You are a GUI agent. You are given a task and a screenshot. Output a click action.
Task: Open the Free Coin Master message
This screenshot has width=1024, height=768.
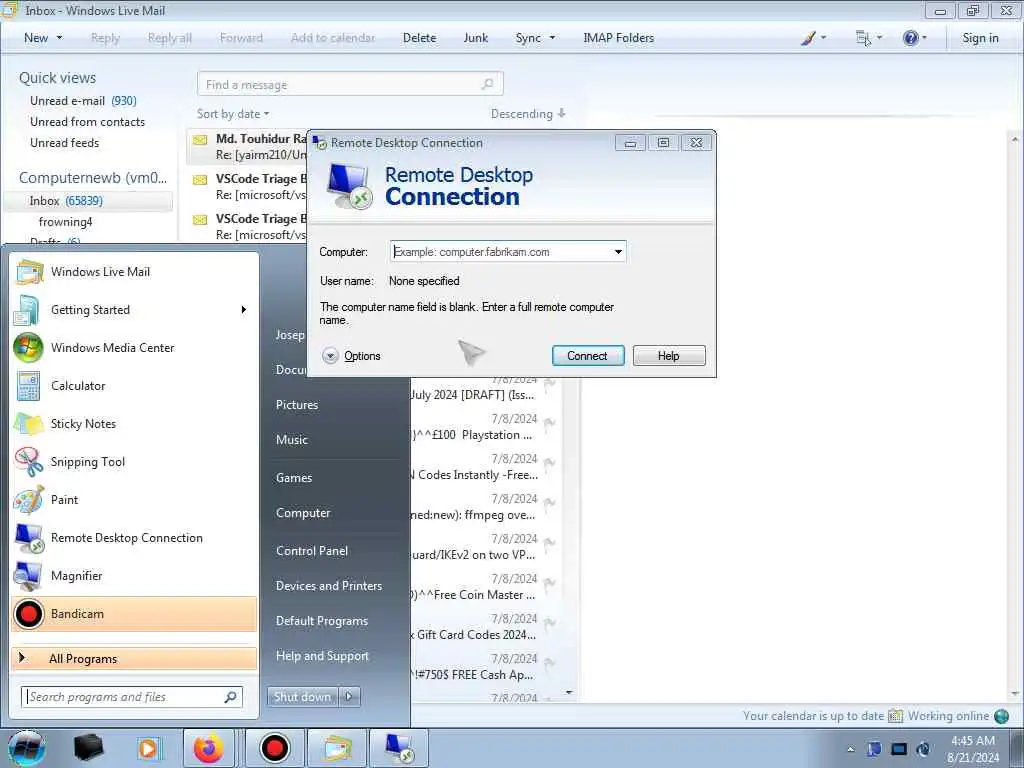coord(483,586)
